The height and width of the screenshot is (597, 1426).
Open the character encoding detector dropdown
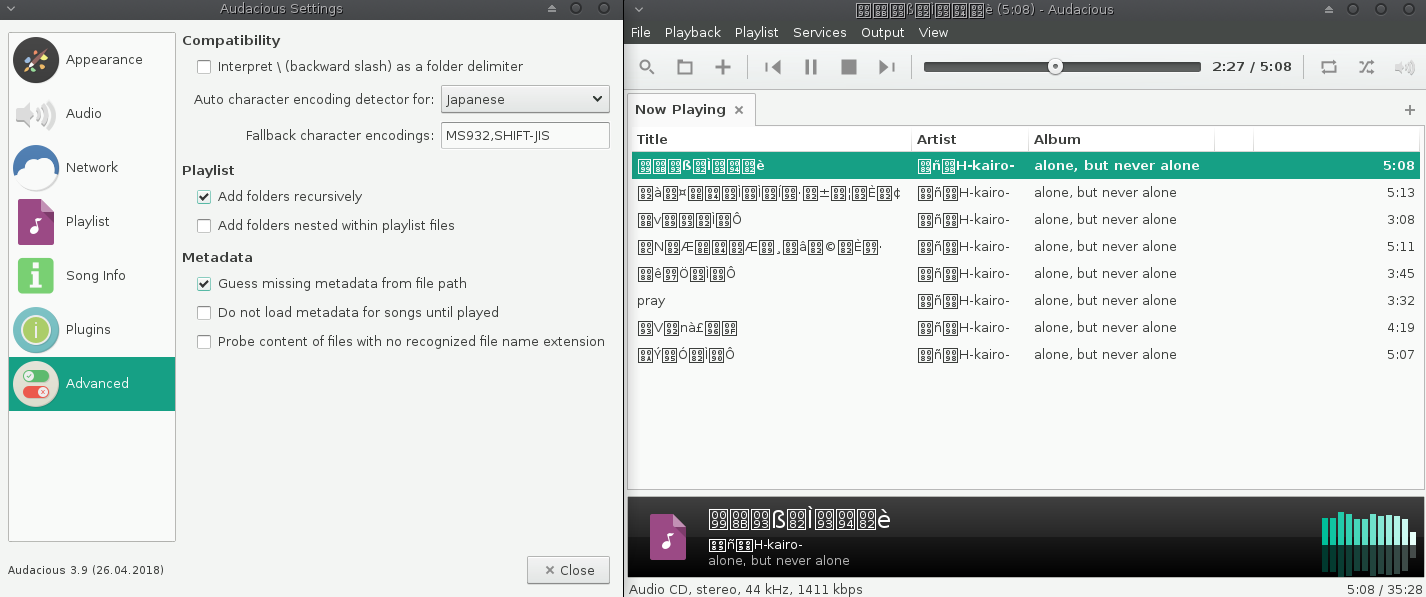click(525, 99)
